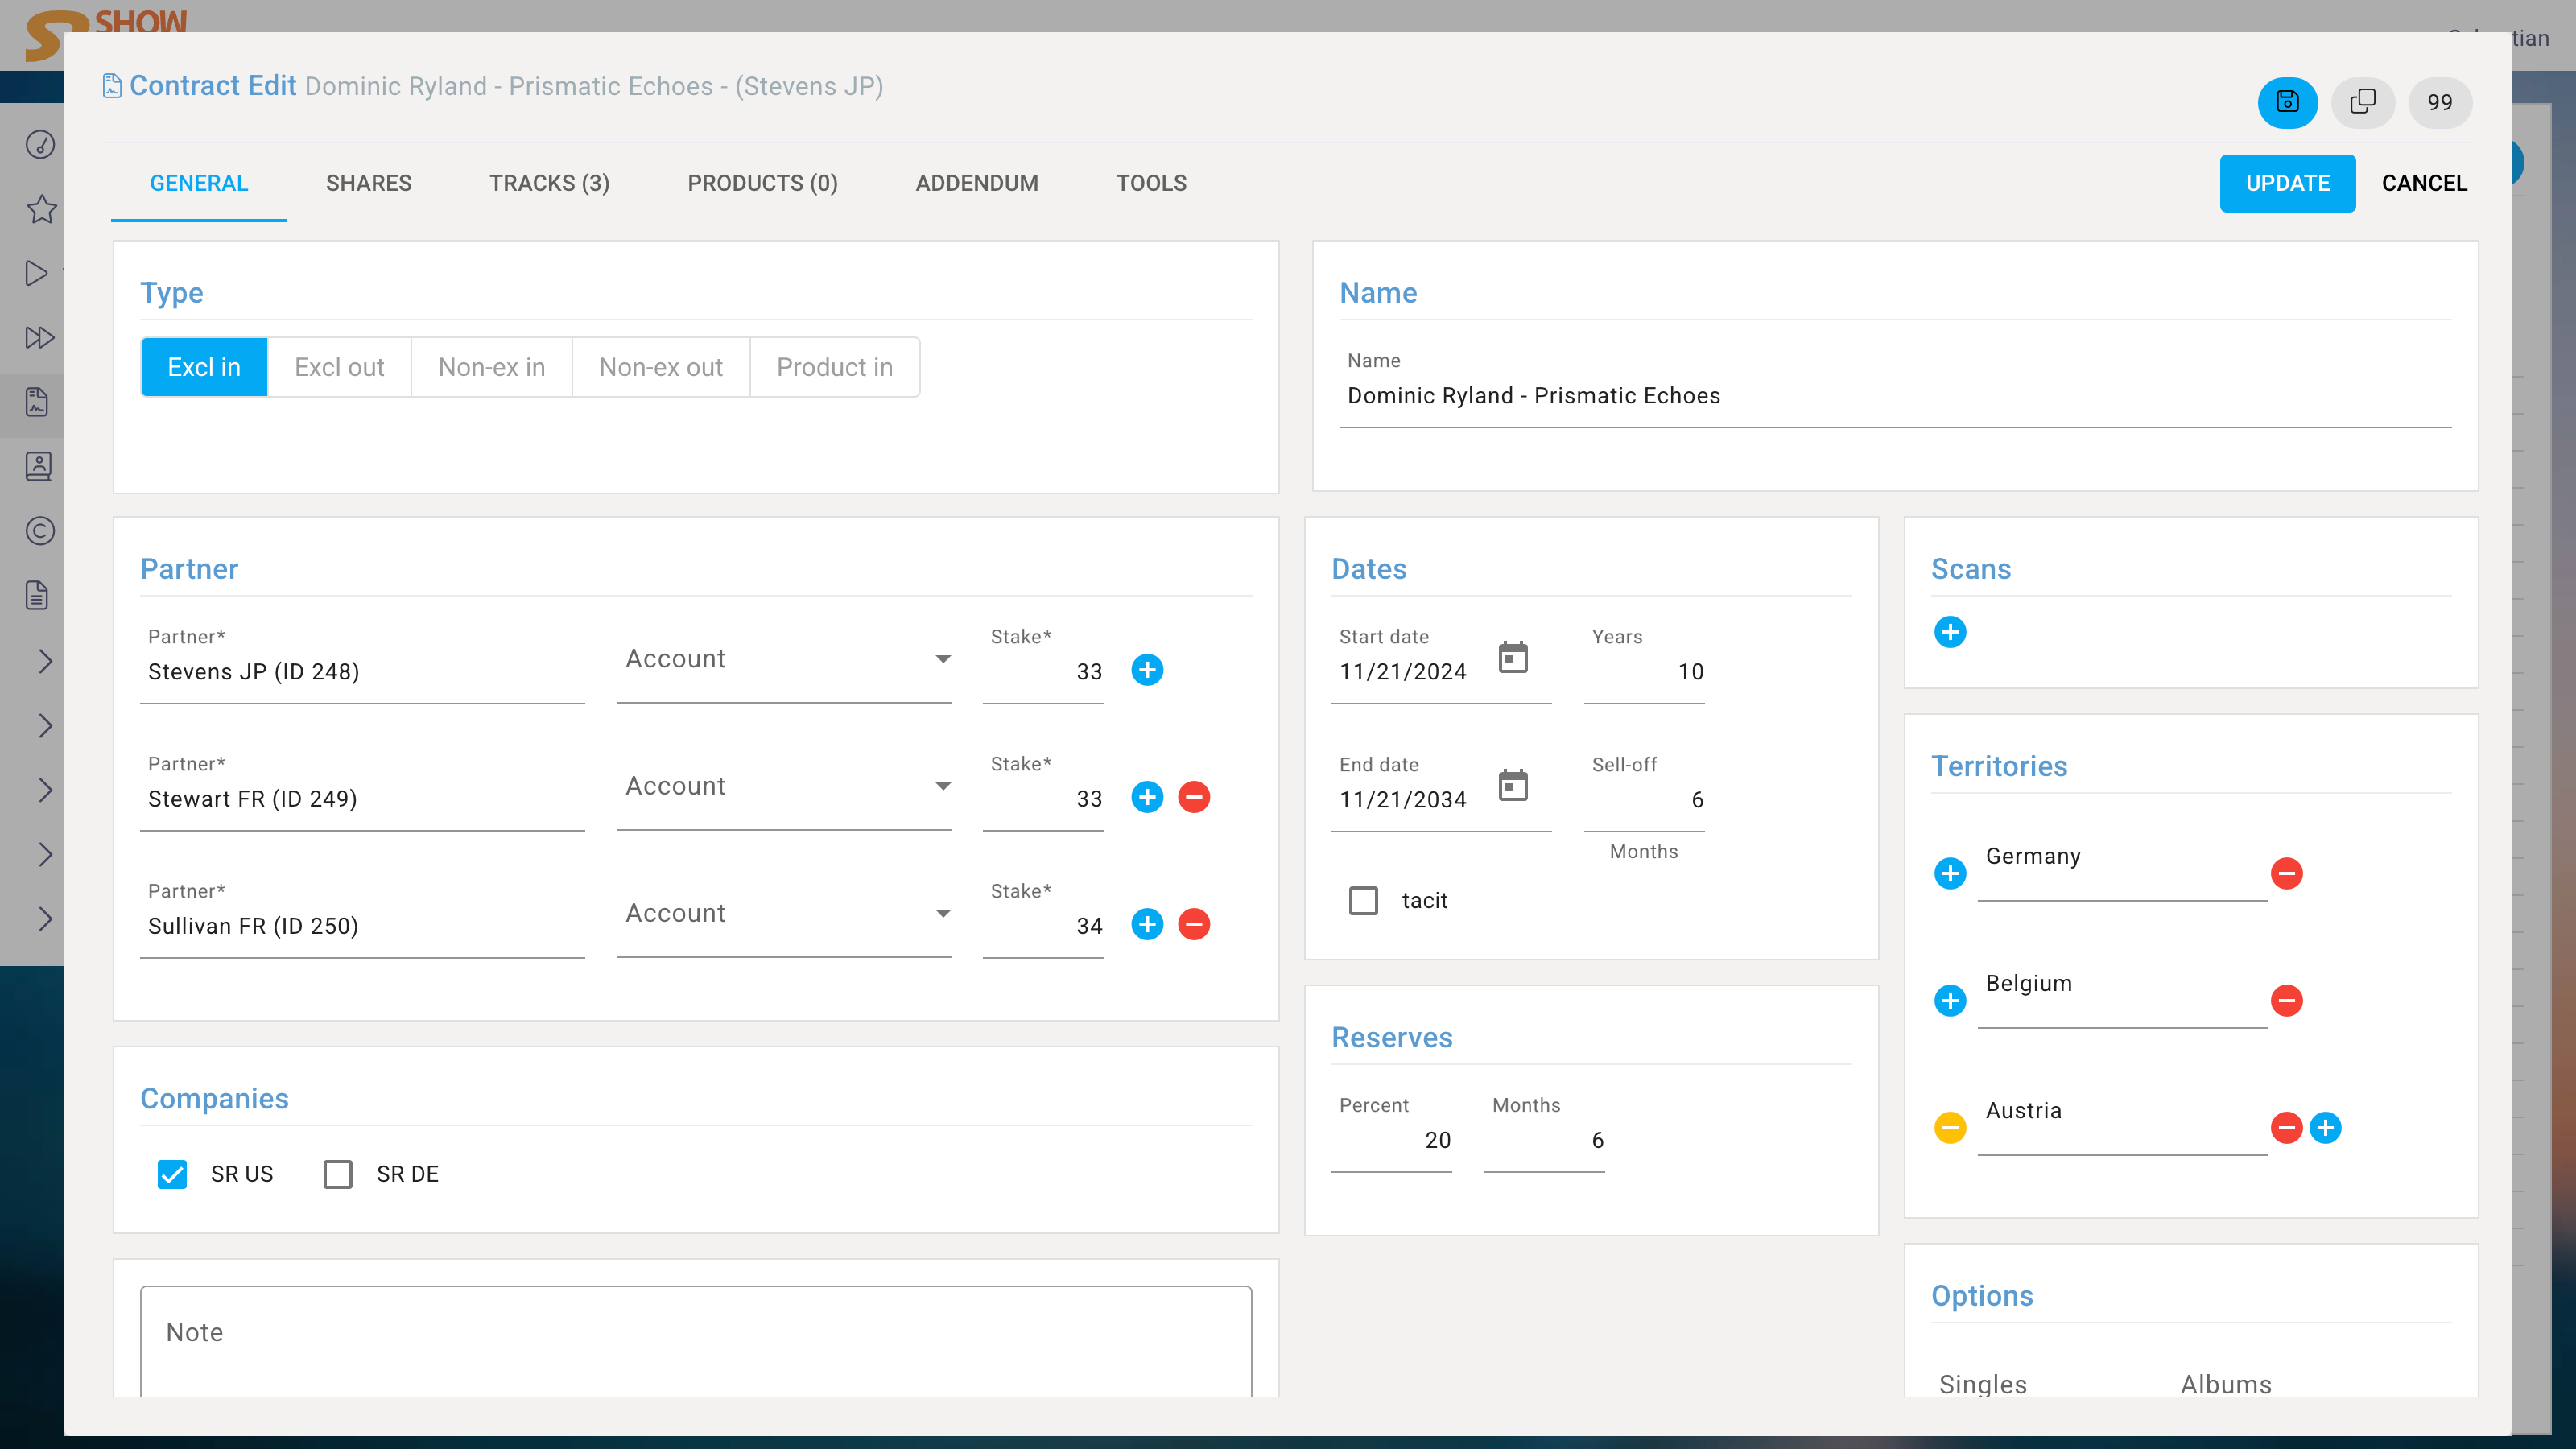Remove Germany from territories
Image resolution: width=2576 pixels, height=1449 pixels.
click(2286, 873)
